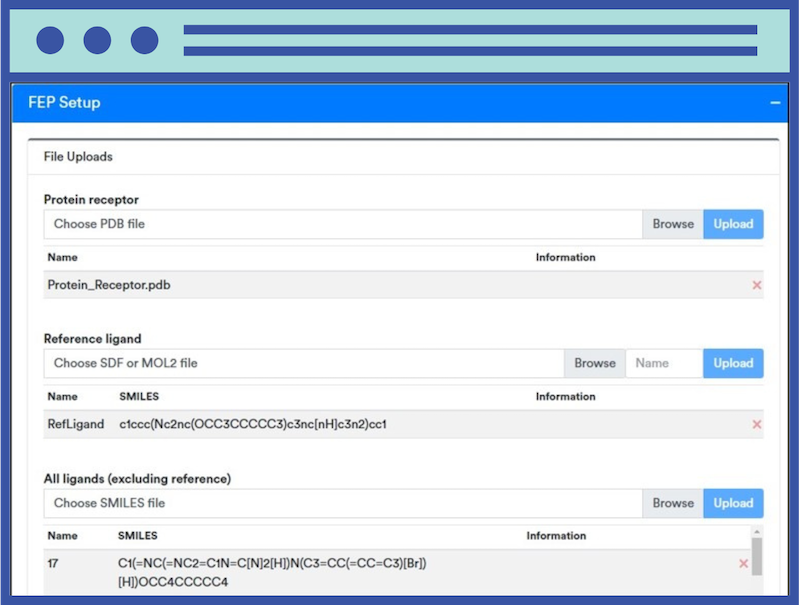Browse for a SMILES ligands file
800x605 pixels.
[x=673, y=503]
